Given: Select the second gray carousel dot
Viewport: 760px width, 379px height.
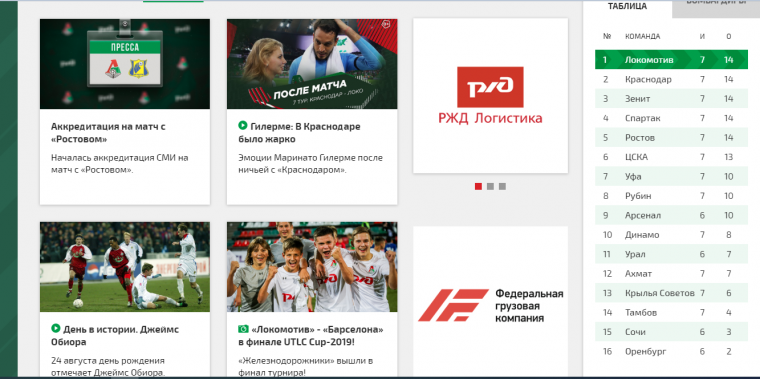Looking at the screenshot, I should point(490,186).
